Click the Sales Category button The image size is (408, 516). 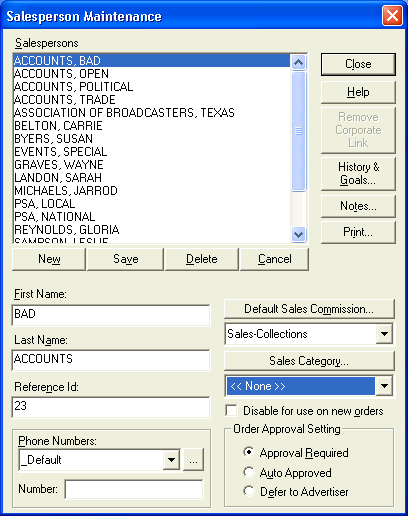(x=309, y=361)
